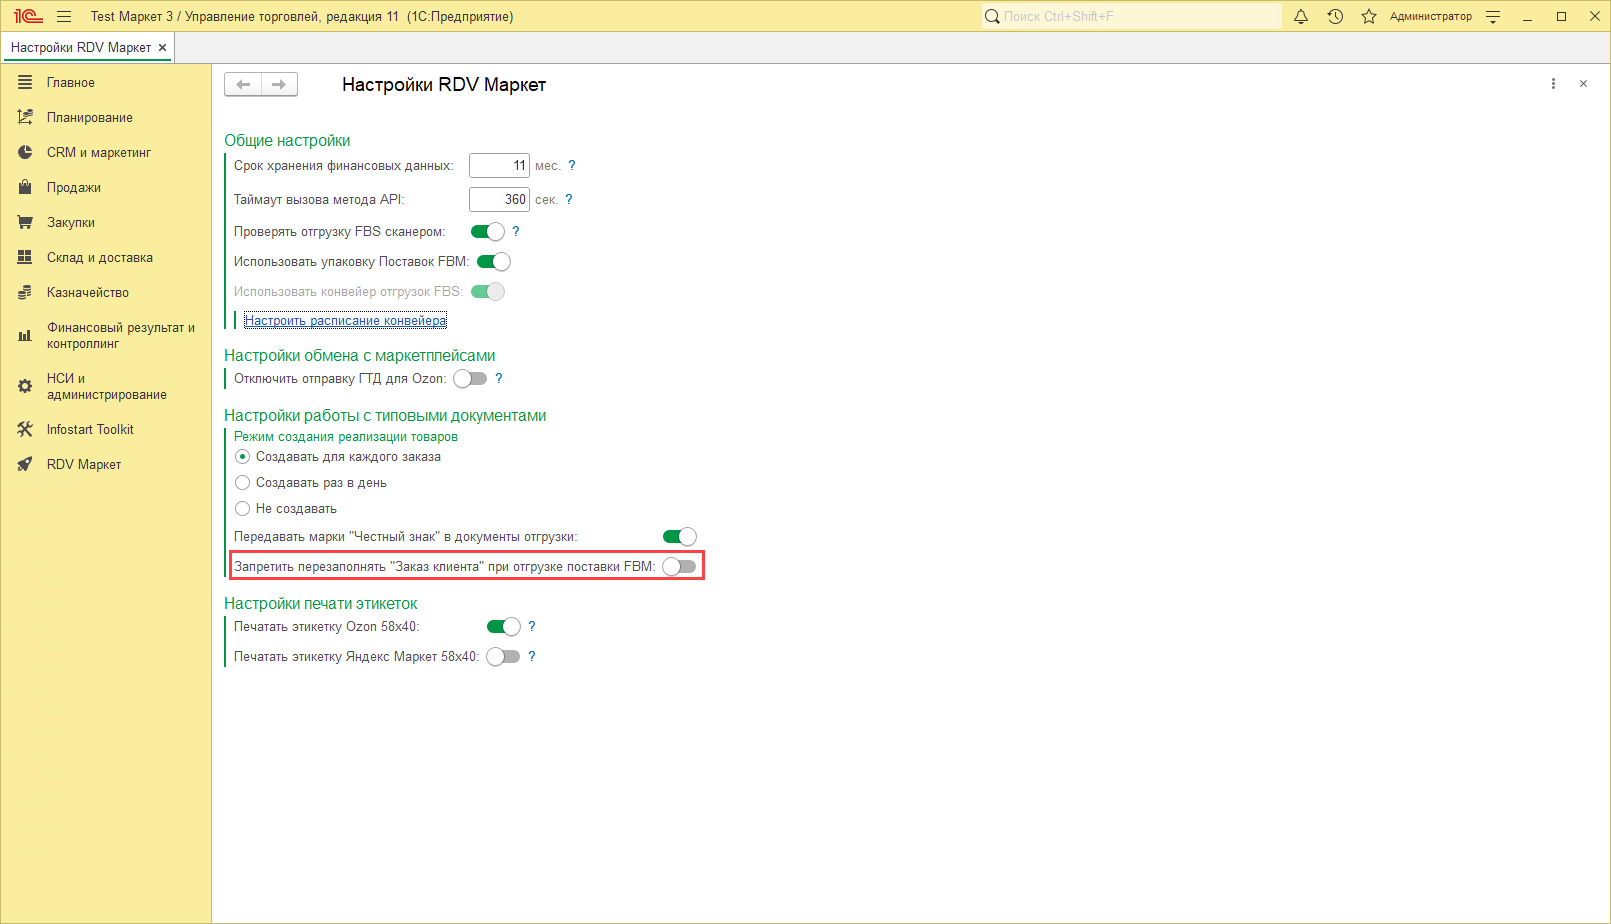Screen dimensions: 1611x924
Task: Close the Настройки RDV Маркет tab
Action: [162, 47]
